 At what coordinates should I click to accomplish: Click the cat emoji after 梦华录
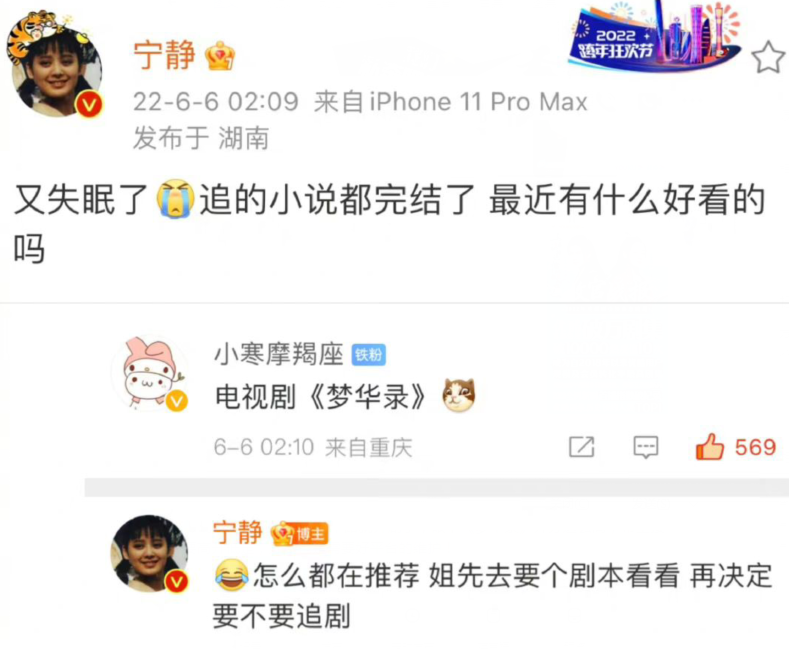[458, 395]
